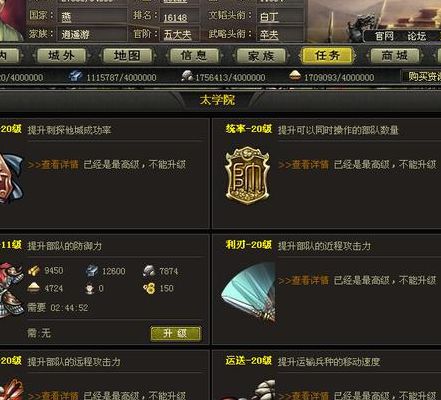Click the coin icon beside 150
Image resolution: width=441 pixels, height=400 pixels.
click(x=149, y=288)
